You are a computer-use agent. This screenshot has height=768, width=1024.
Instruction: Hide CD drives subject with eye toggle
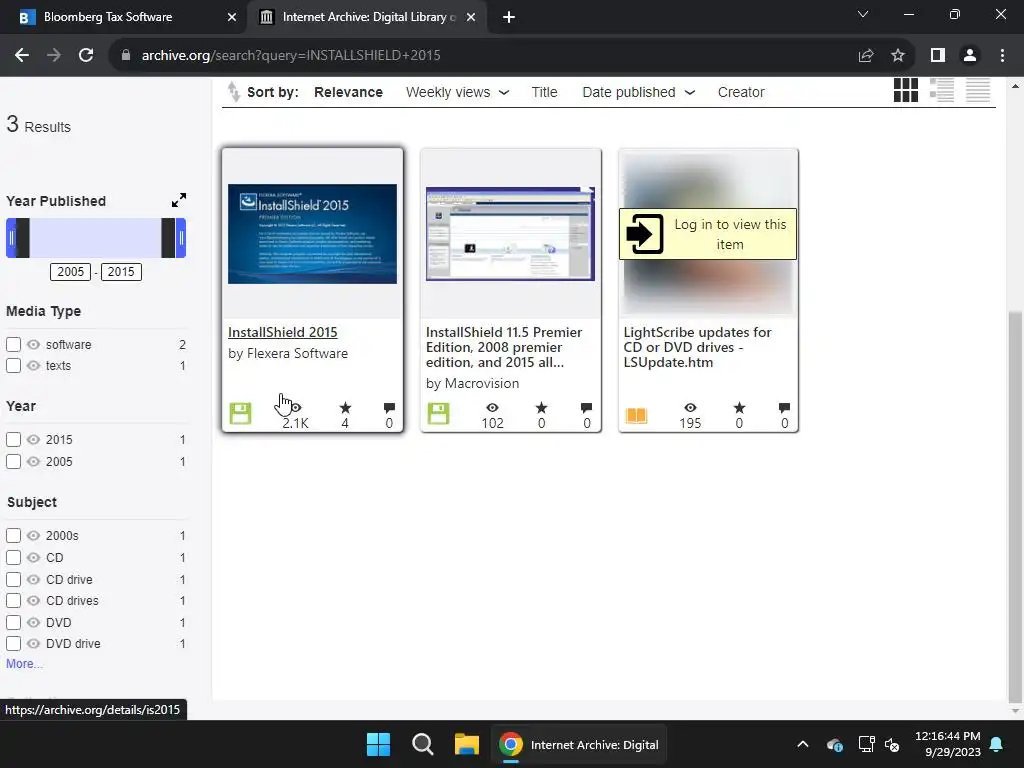[33, 600]
